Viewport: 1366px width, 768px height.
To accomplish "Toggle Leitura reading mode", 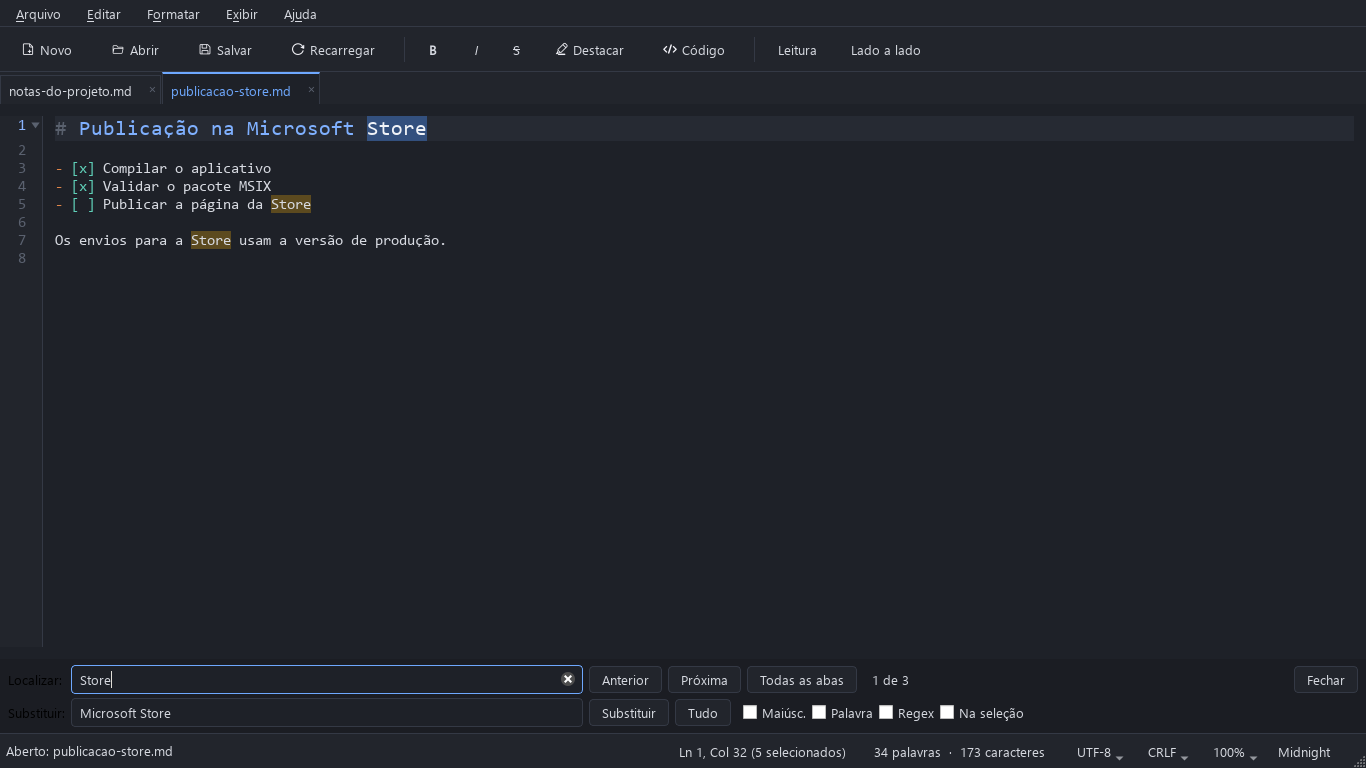I will pos(797,50).
